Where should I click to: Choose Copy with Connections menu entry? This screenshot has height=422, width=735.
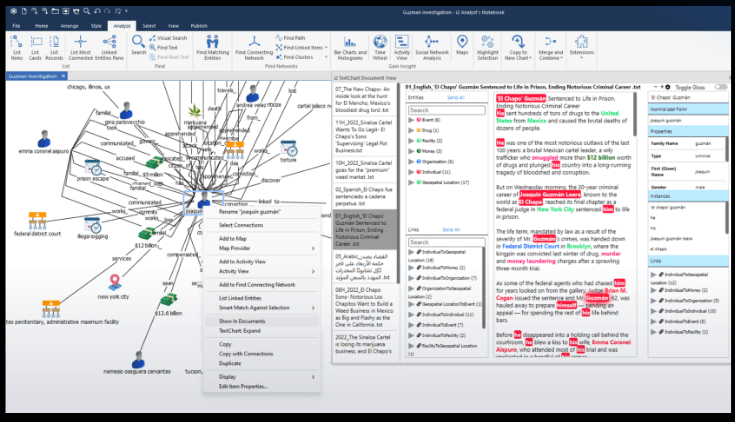[x=262, y=354]
